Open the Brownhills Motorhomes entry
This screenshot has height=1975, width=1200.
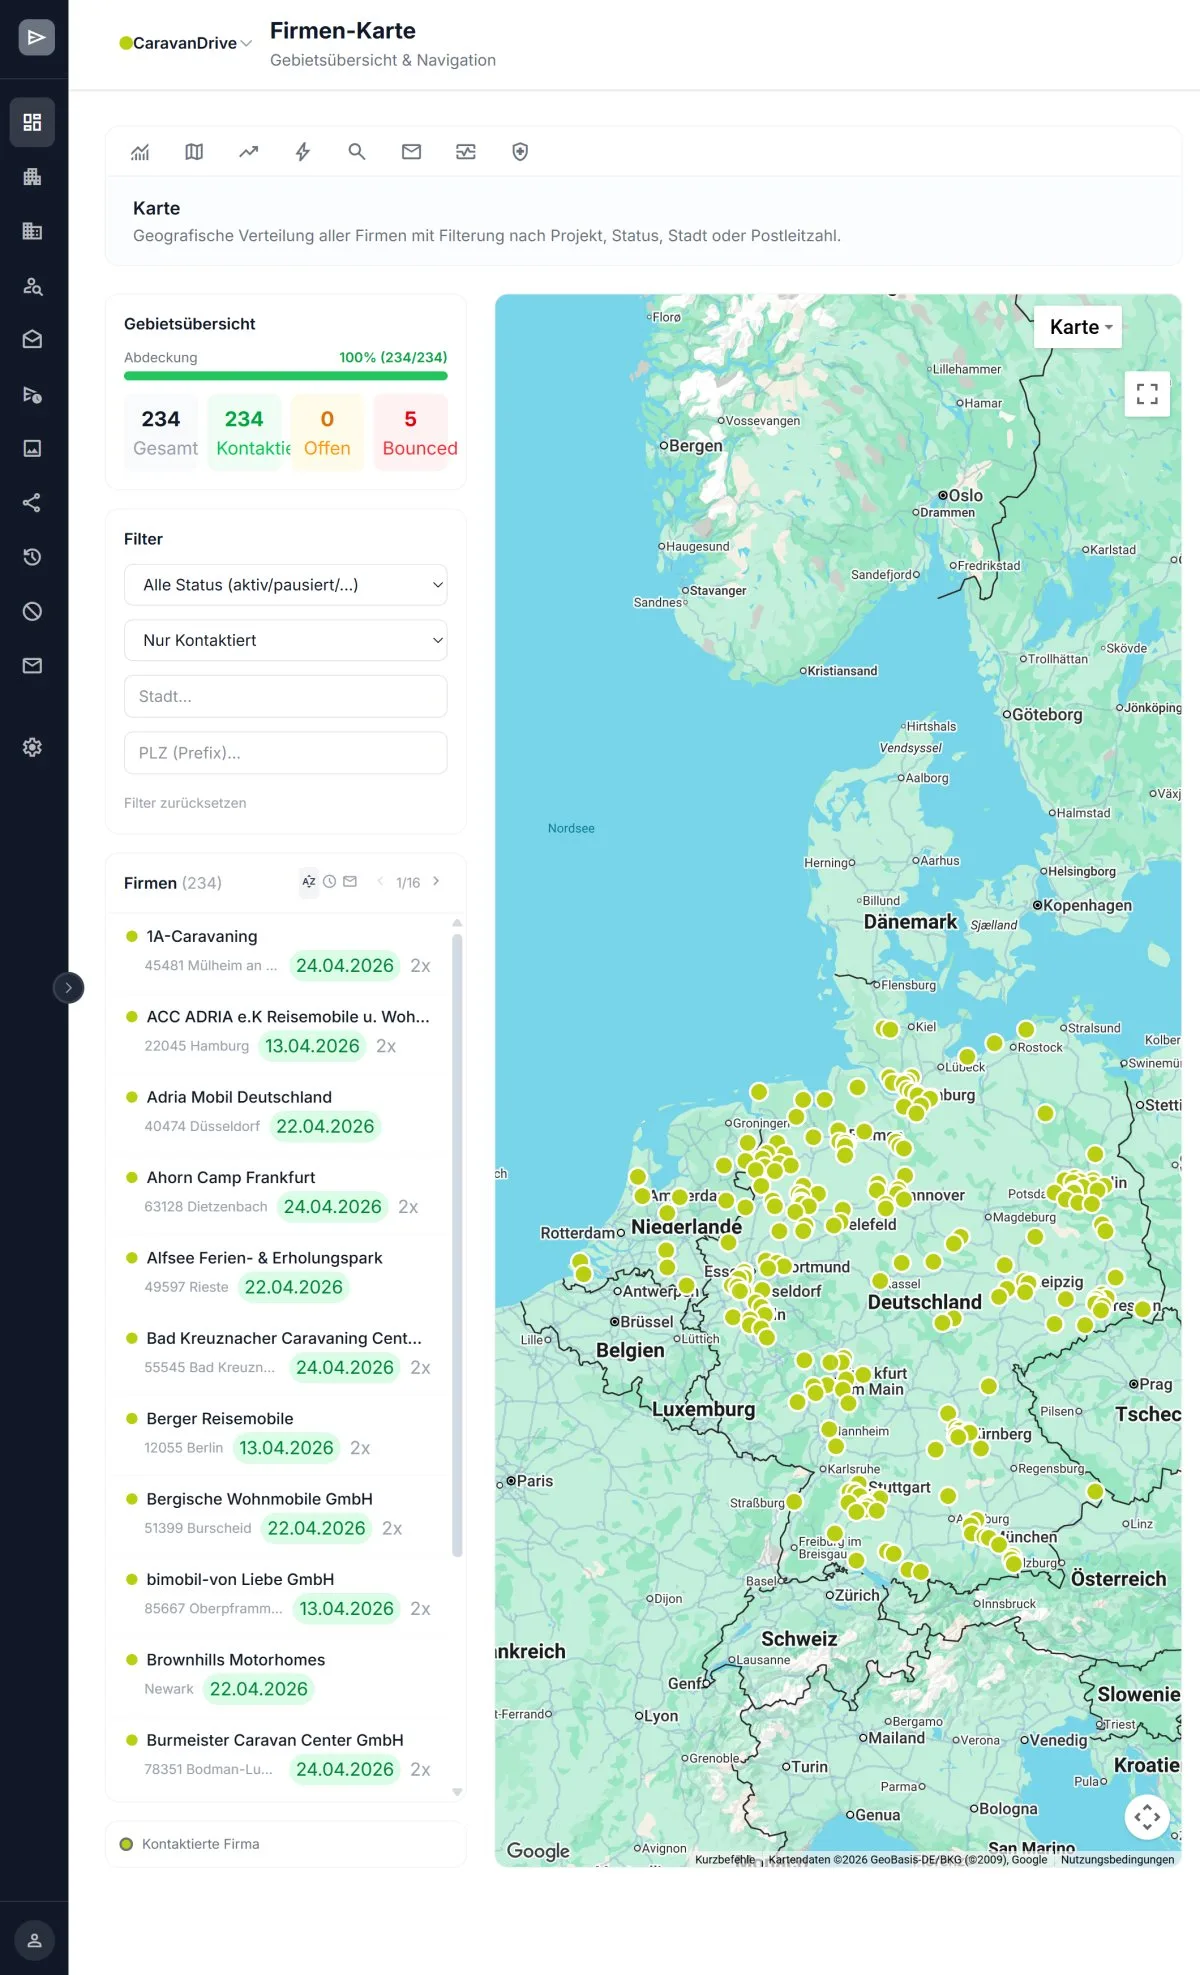click(279, 1674)
